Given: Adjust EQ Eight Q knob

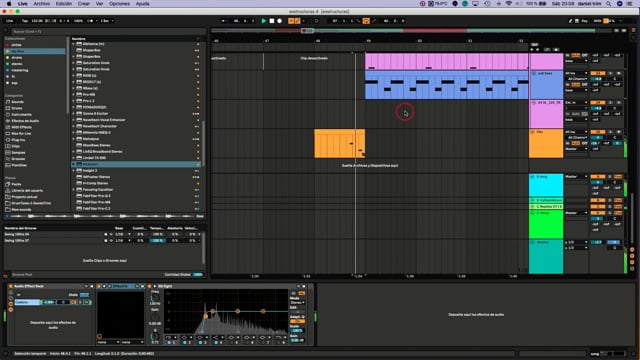Looking at the screenshot, I should (x=155, y=337).
